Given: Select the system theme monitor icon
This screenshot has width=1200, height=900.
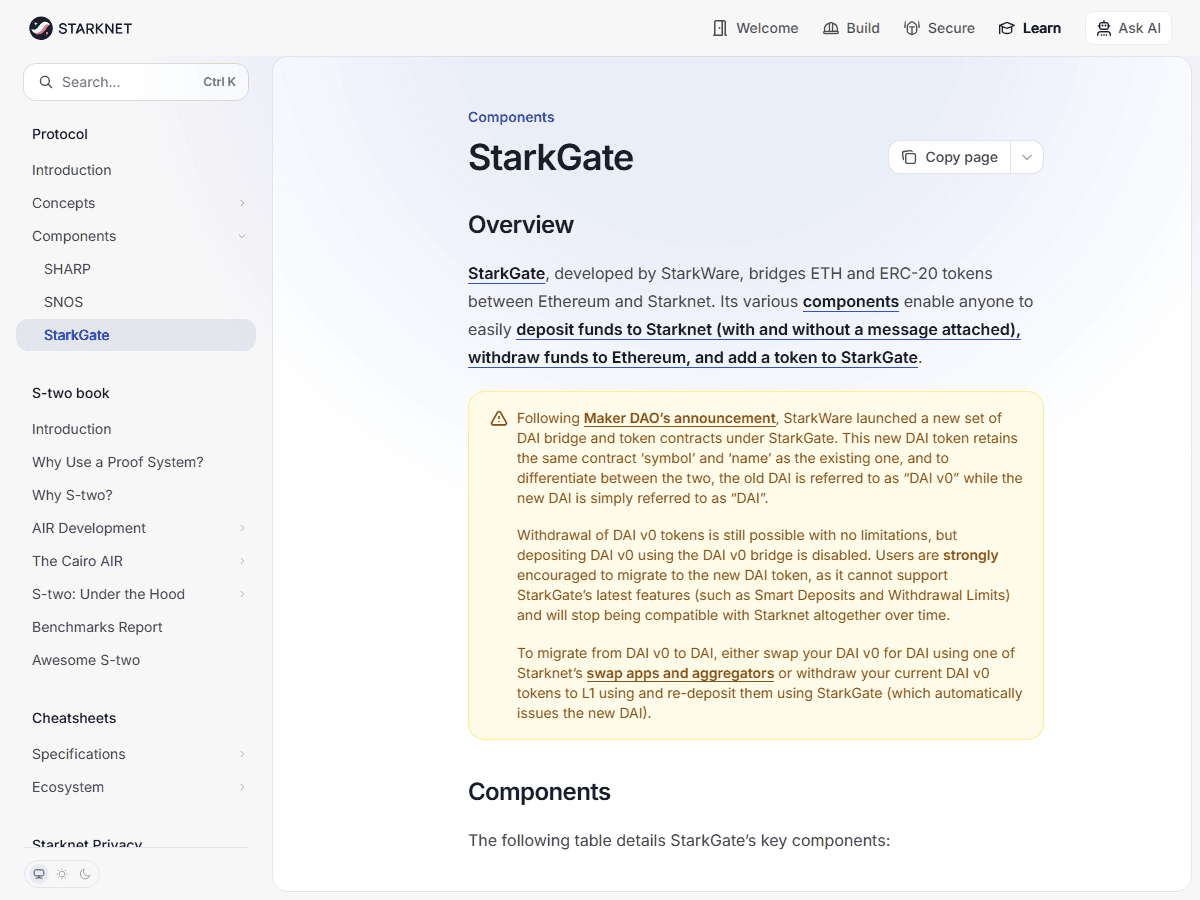Looking at the screenshot, I should click(39, 874).
